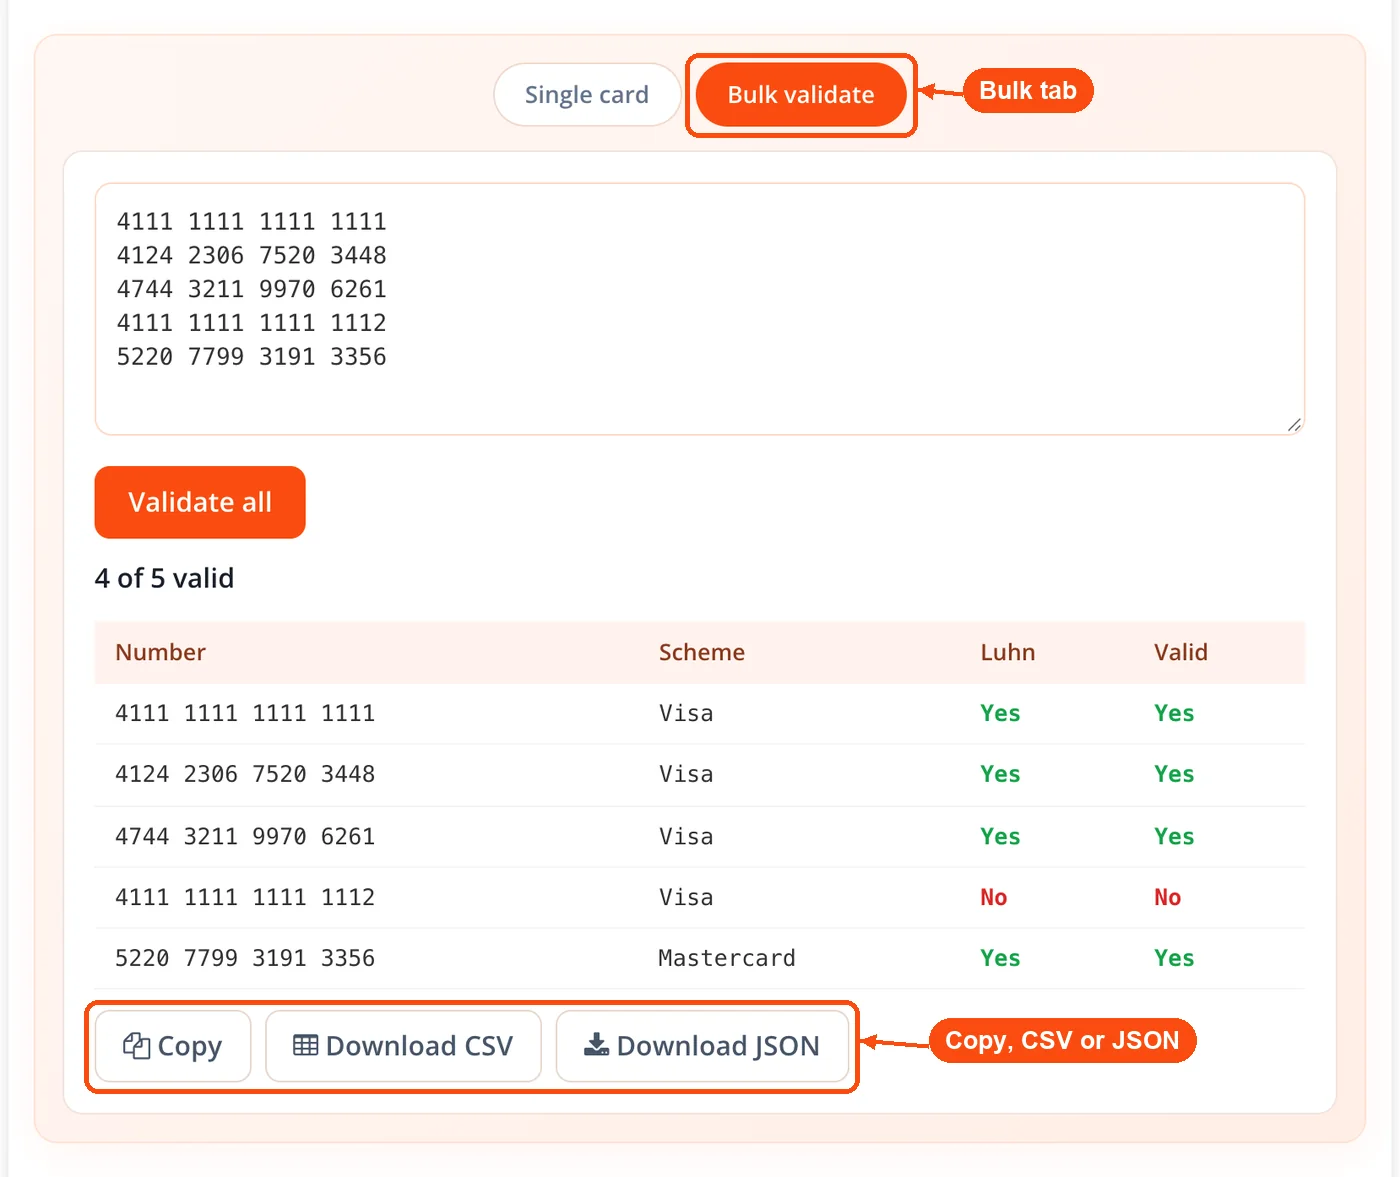This screenshot has height=1177, width=1400.
Task: Click the Mastercard scheme cell
Action: 727,958
